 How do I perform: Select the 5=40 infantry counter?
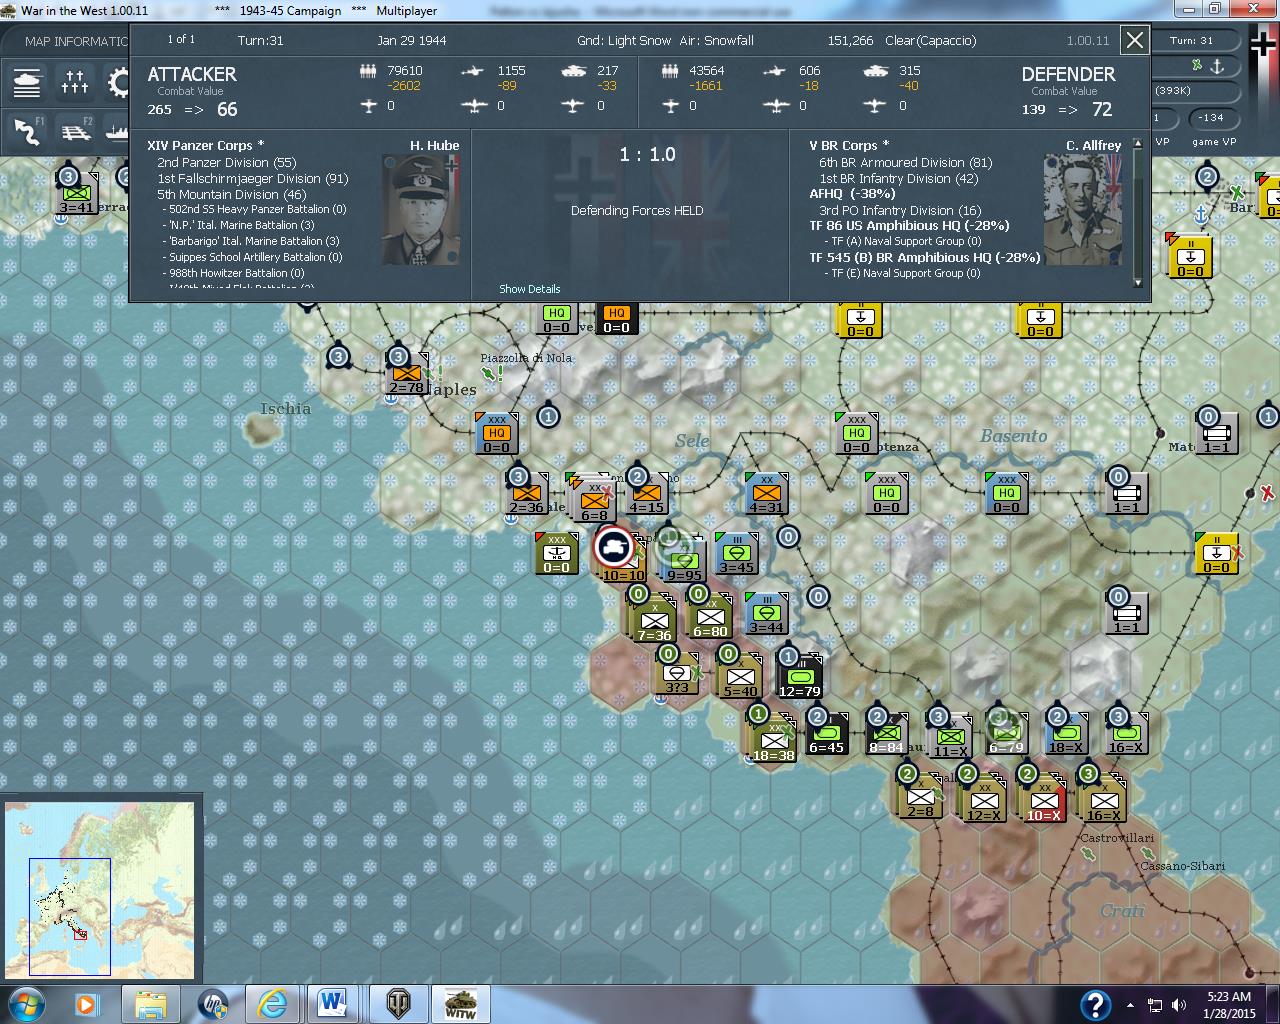click(x=741, y=678)
